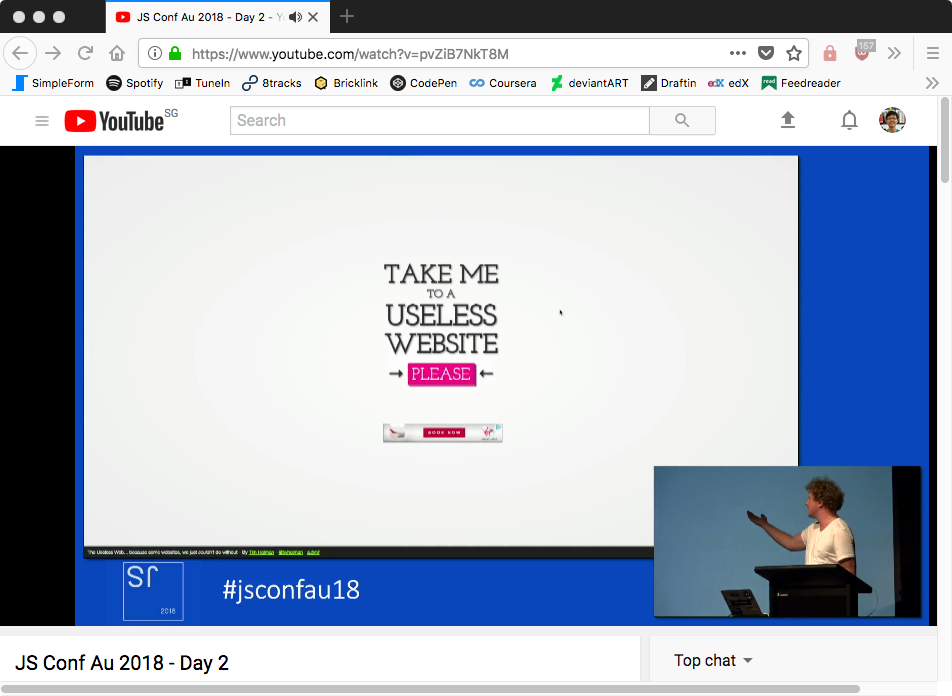Reload the page with the refresh icon
Image resolution: width=952 pixels, height=696 pixels.
tap(85, 53)
